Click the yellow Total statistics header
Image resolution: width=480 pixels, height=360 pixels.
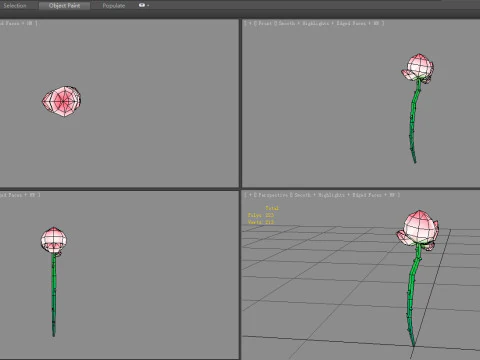[x=272, y=208]
